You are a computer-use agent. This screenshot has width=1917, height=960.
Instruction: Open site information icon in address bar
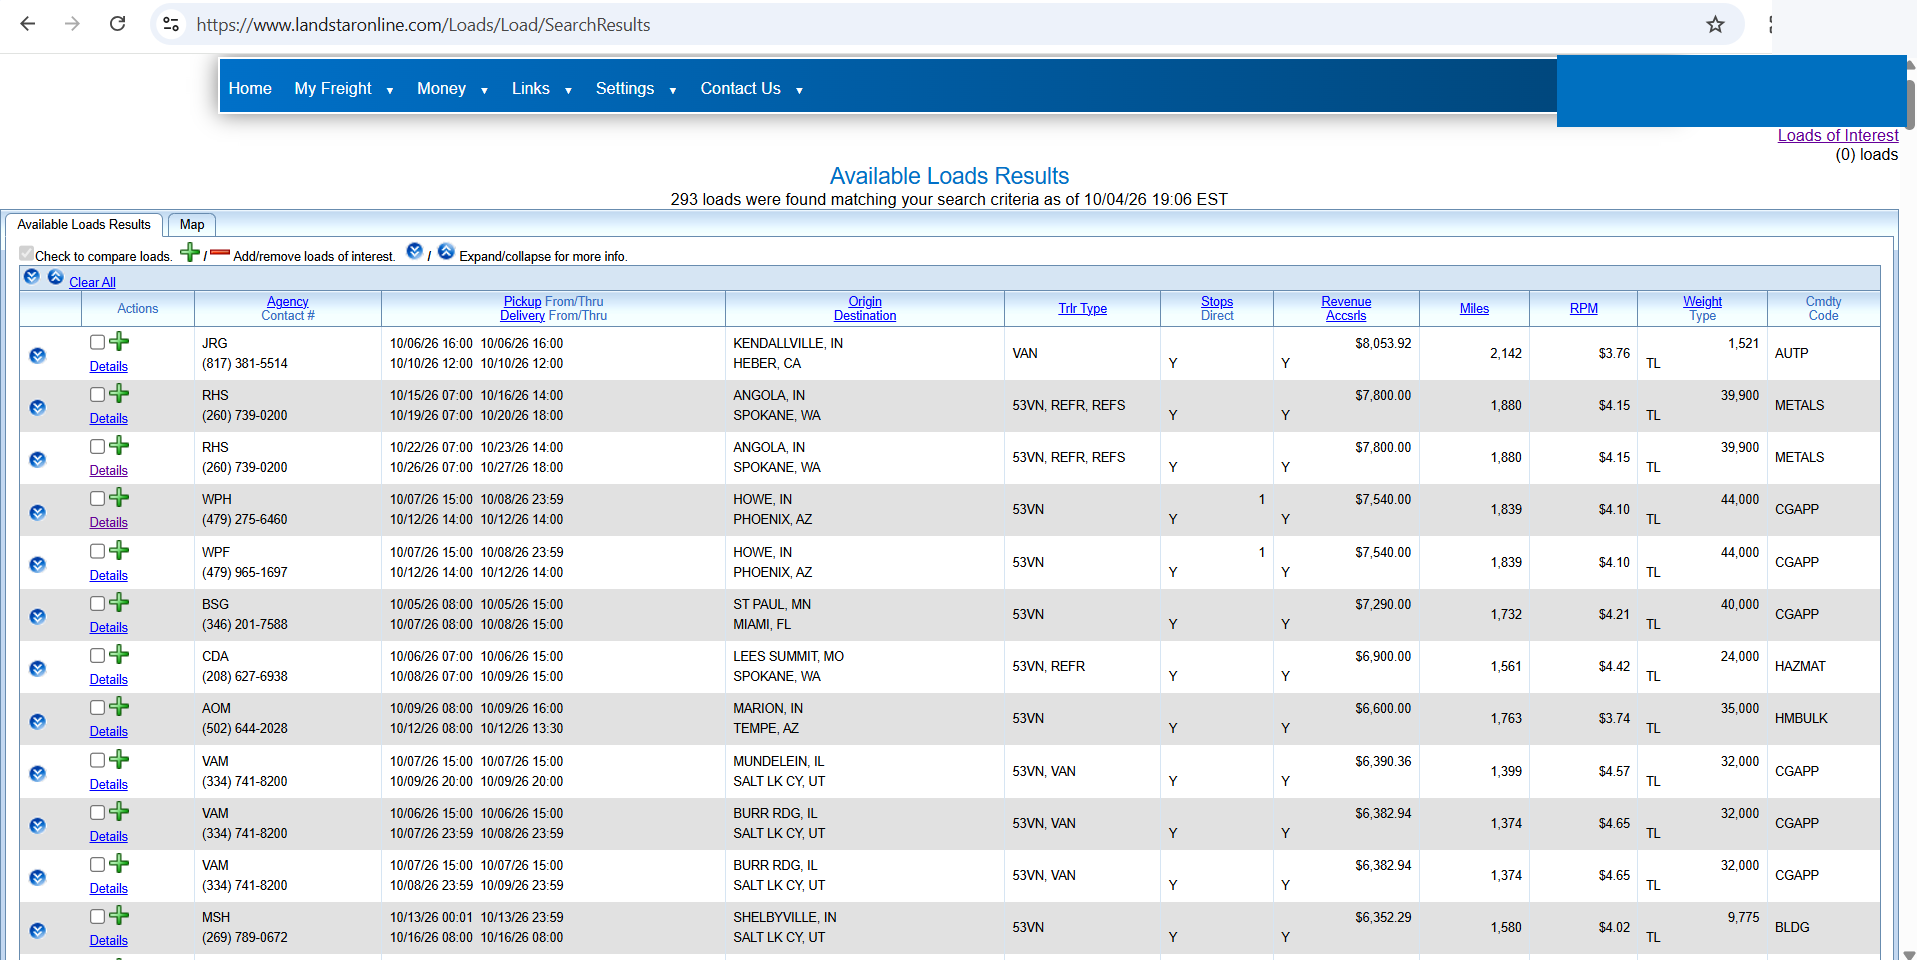pos(171,24)
